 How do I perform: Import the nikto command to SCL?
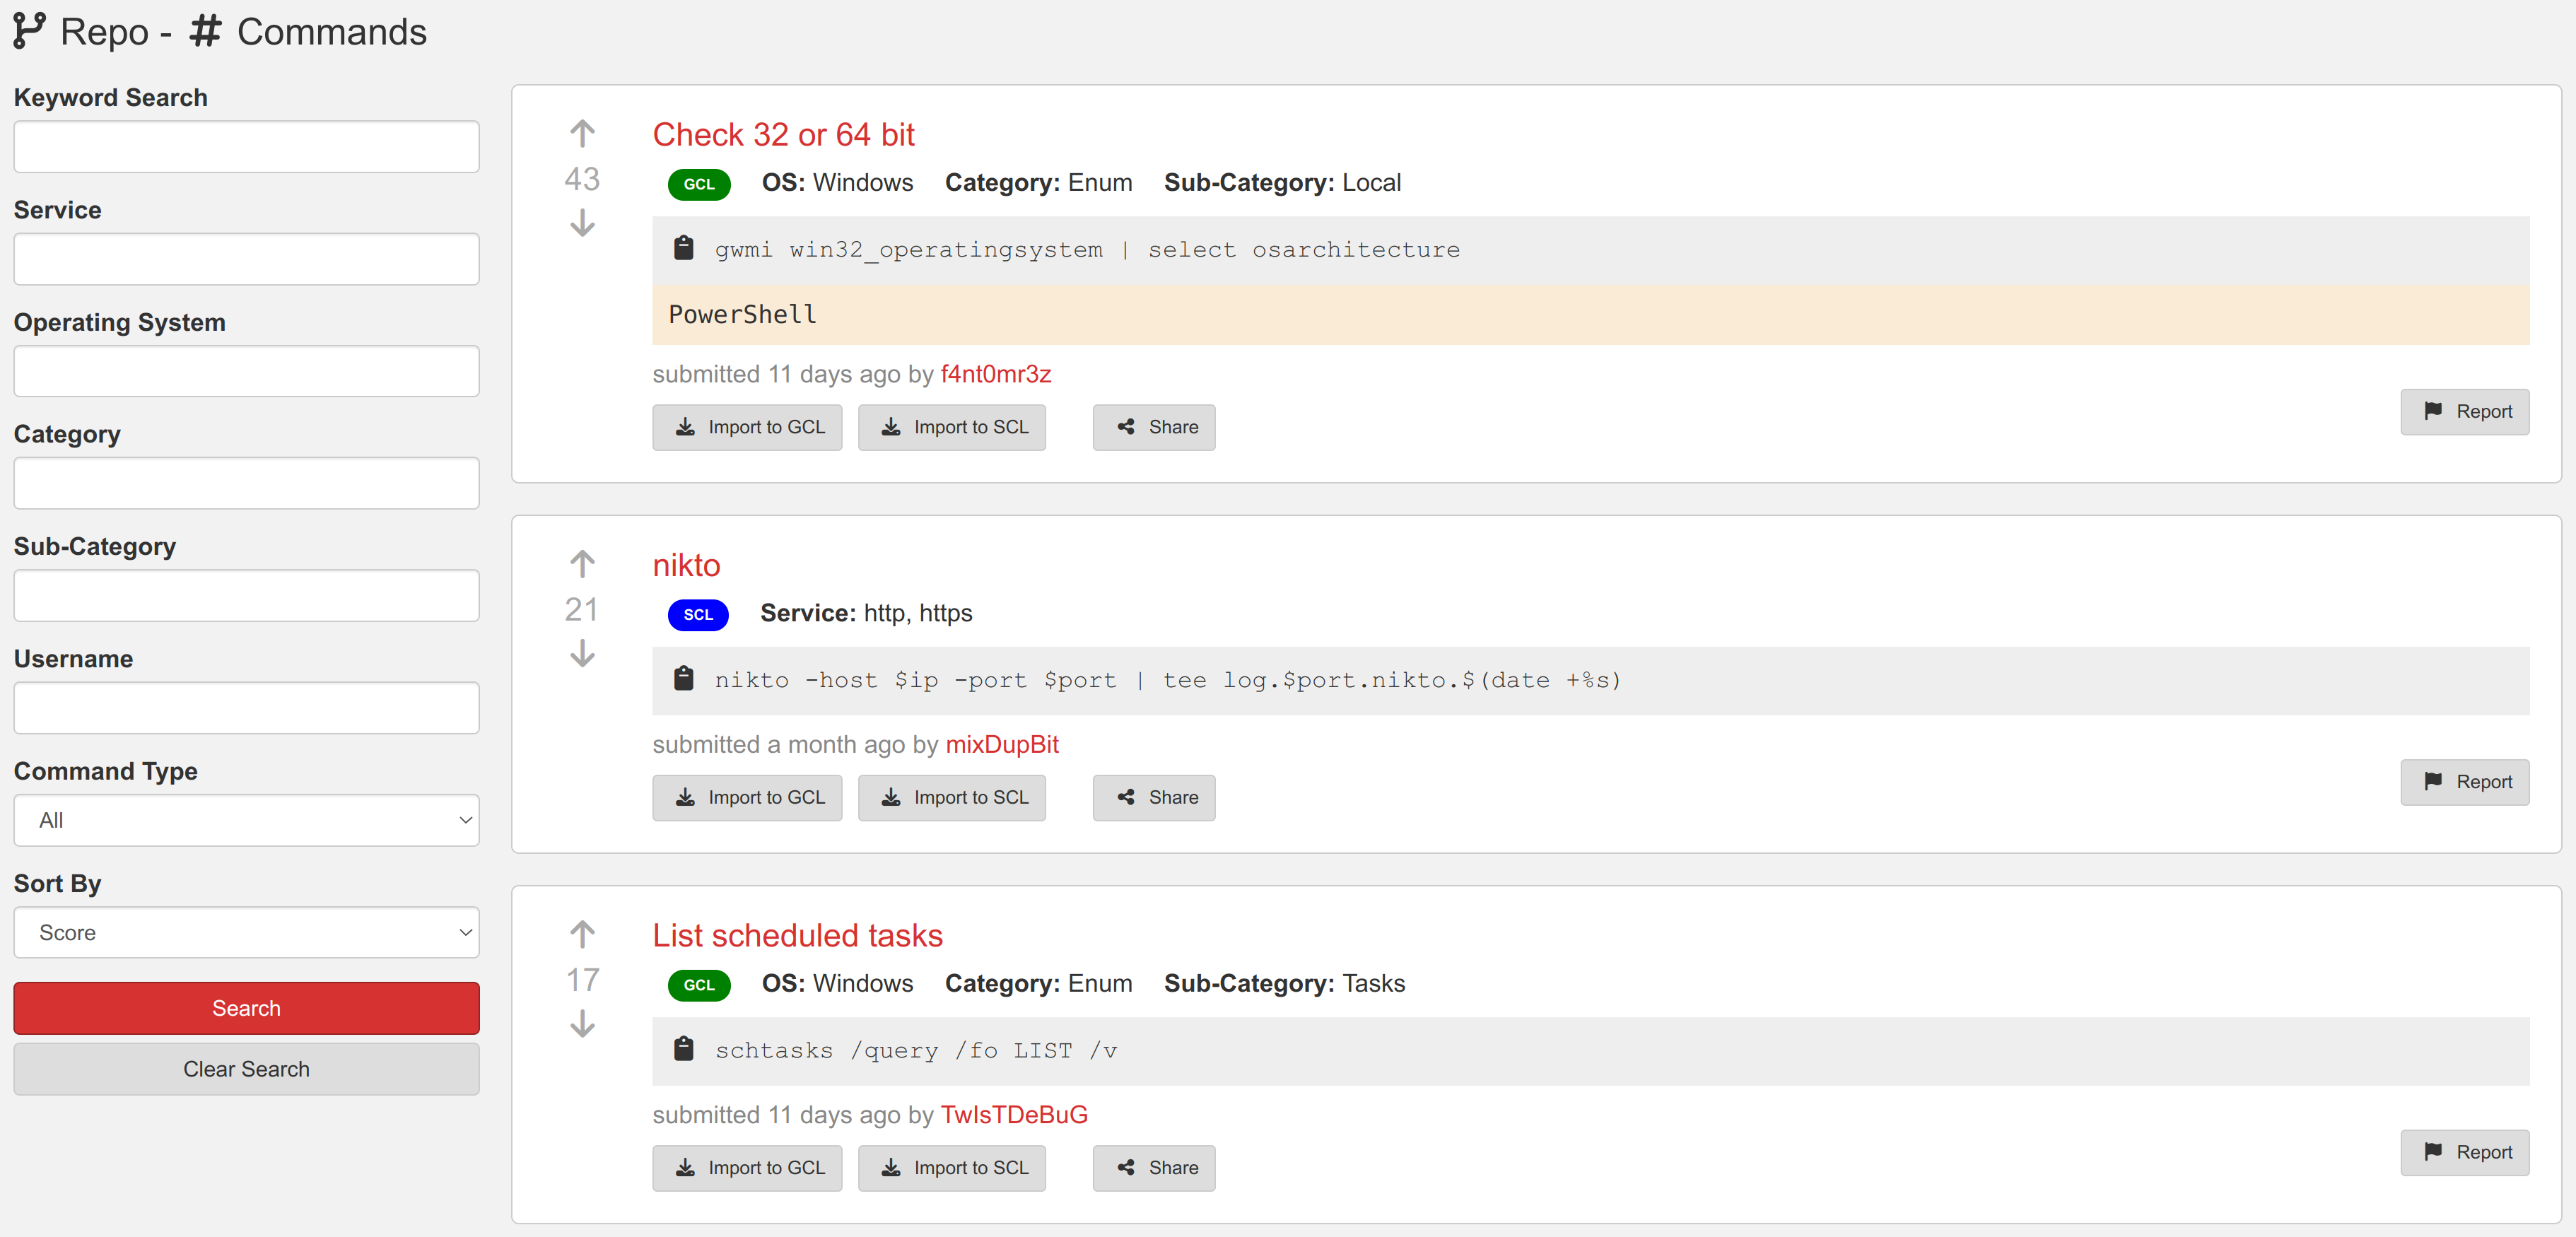pyautogui.click(x=952, y=798)
